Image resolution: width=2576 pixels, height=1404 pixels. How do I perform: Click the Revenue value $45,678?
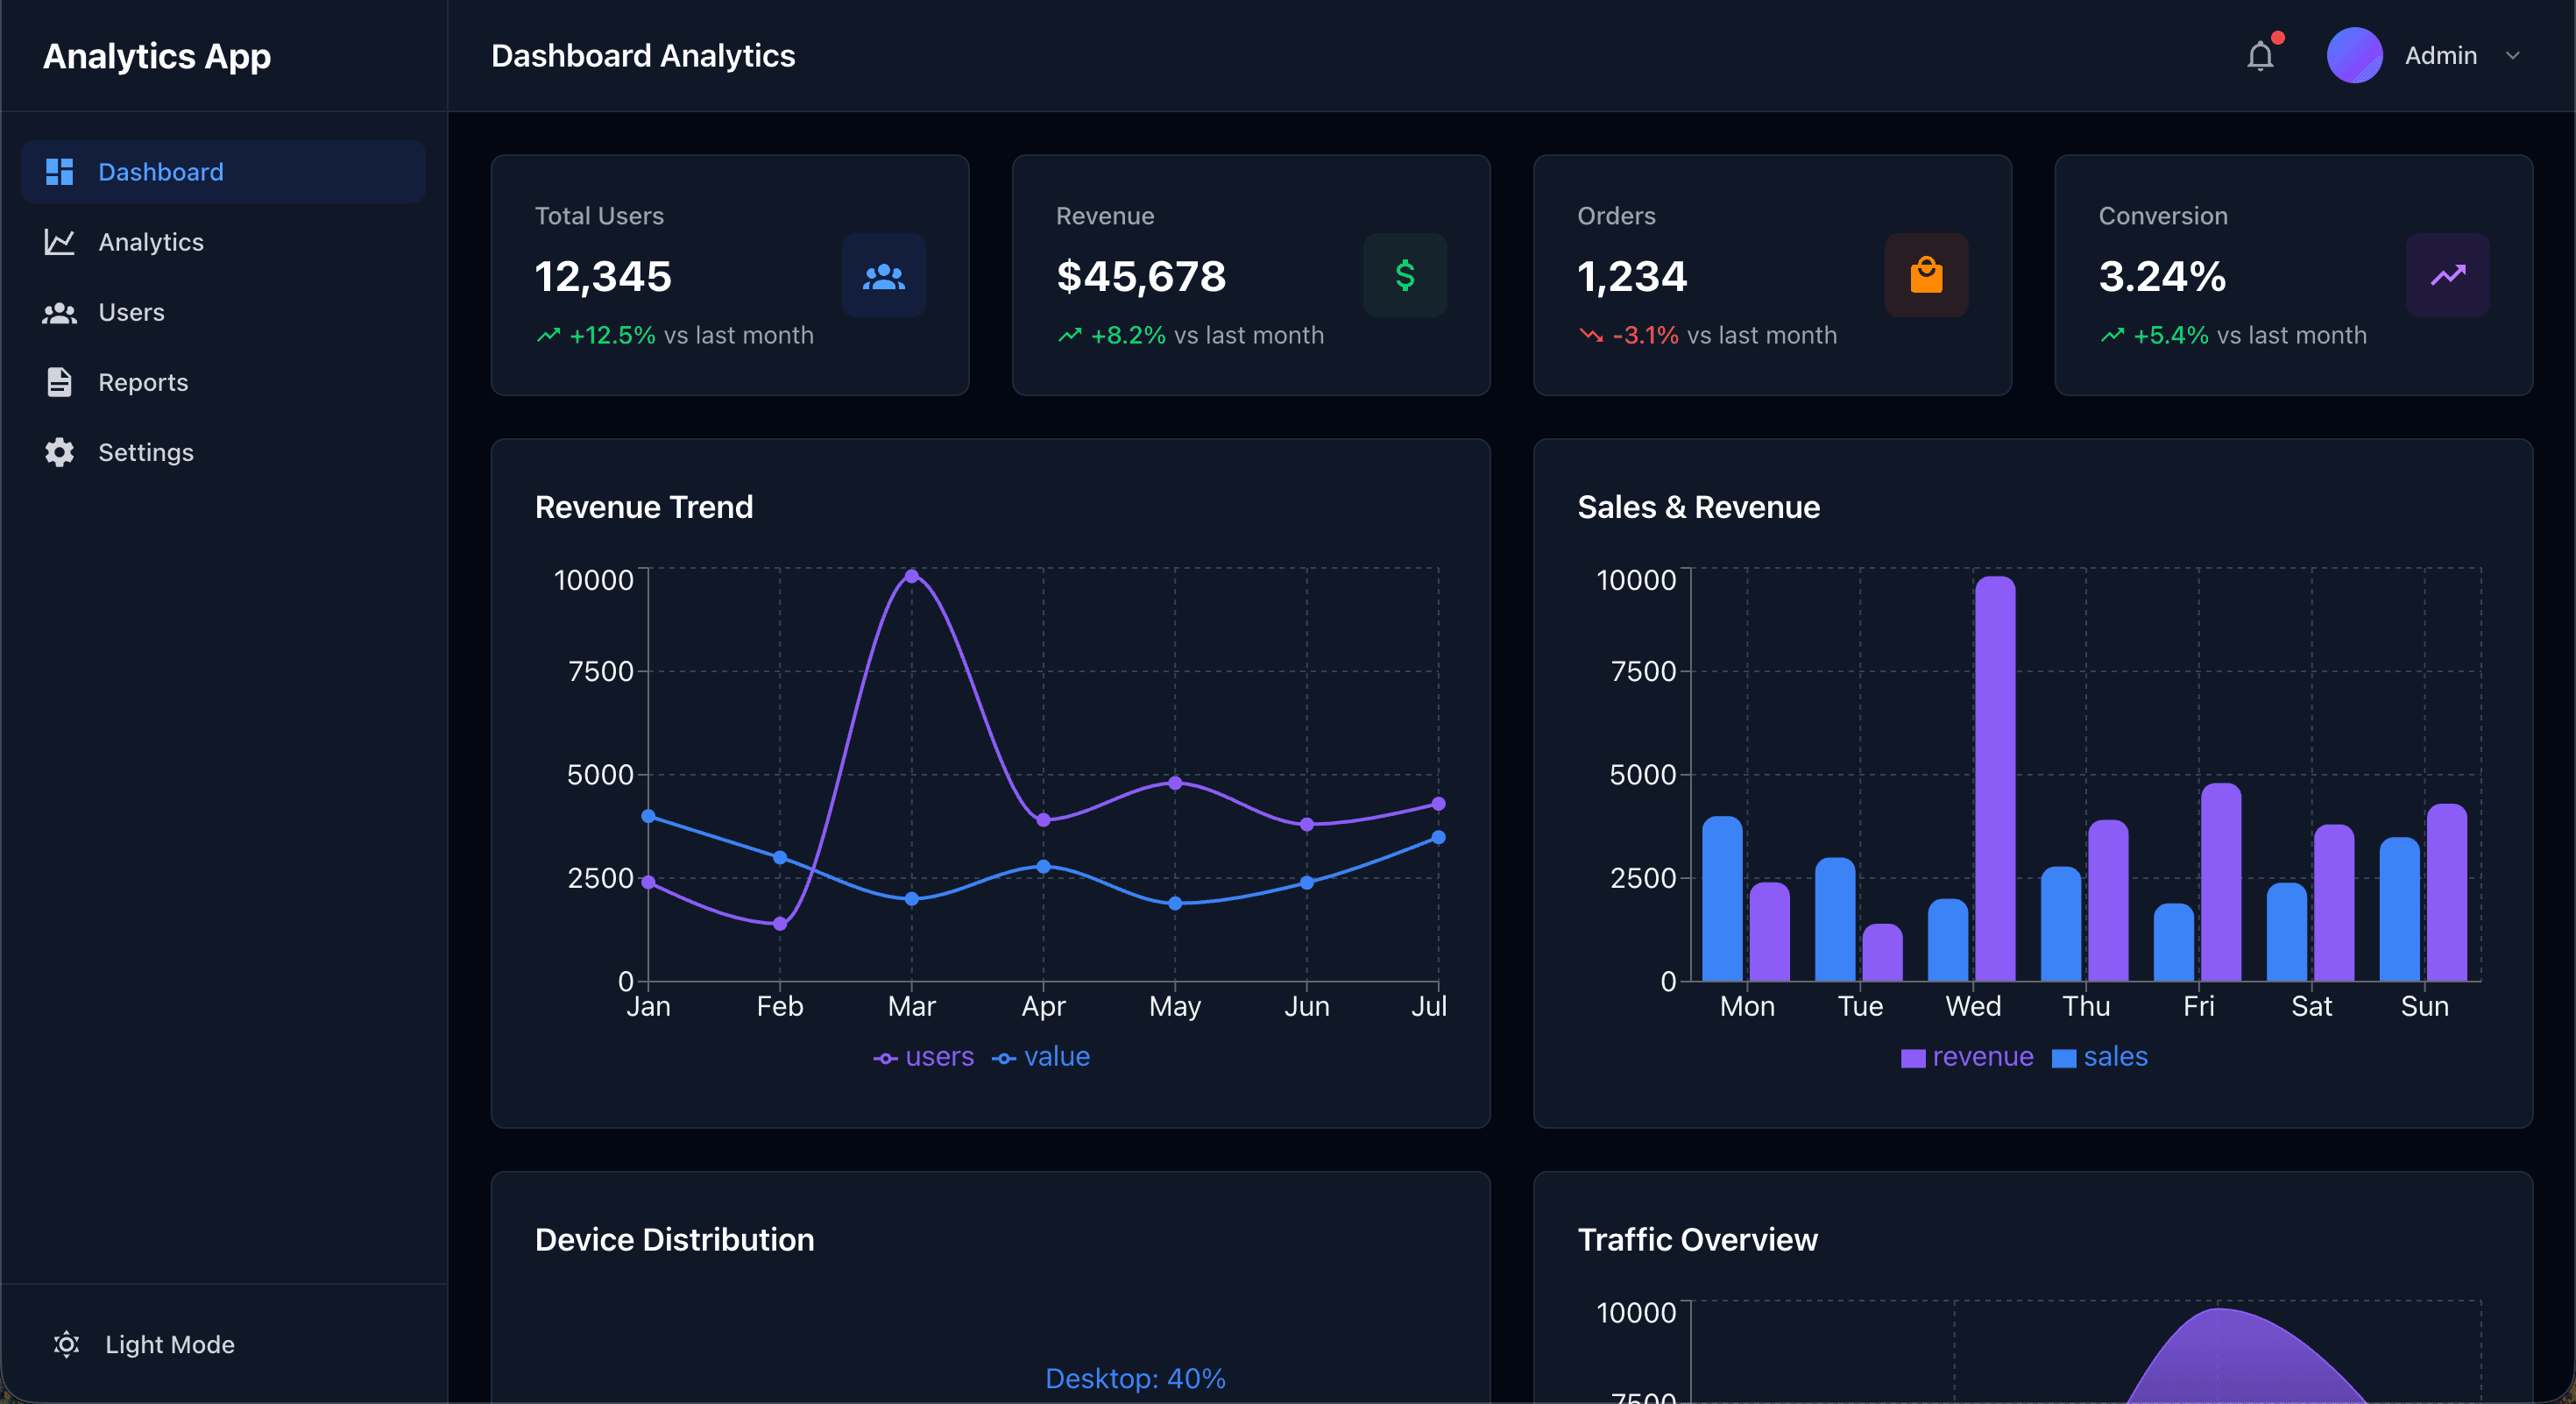1141,276
